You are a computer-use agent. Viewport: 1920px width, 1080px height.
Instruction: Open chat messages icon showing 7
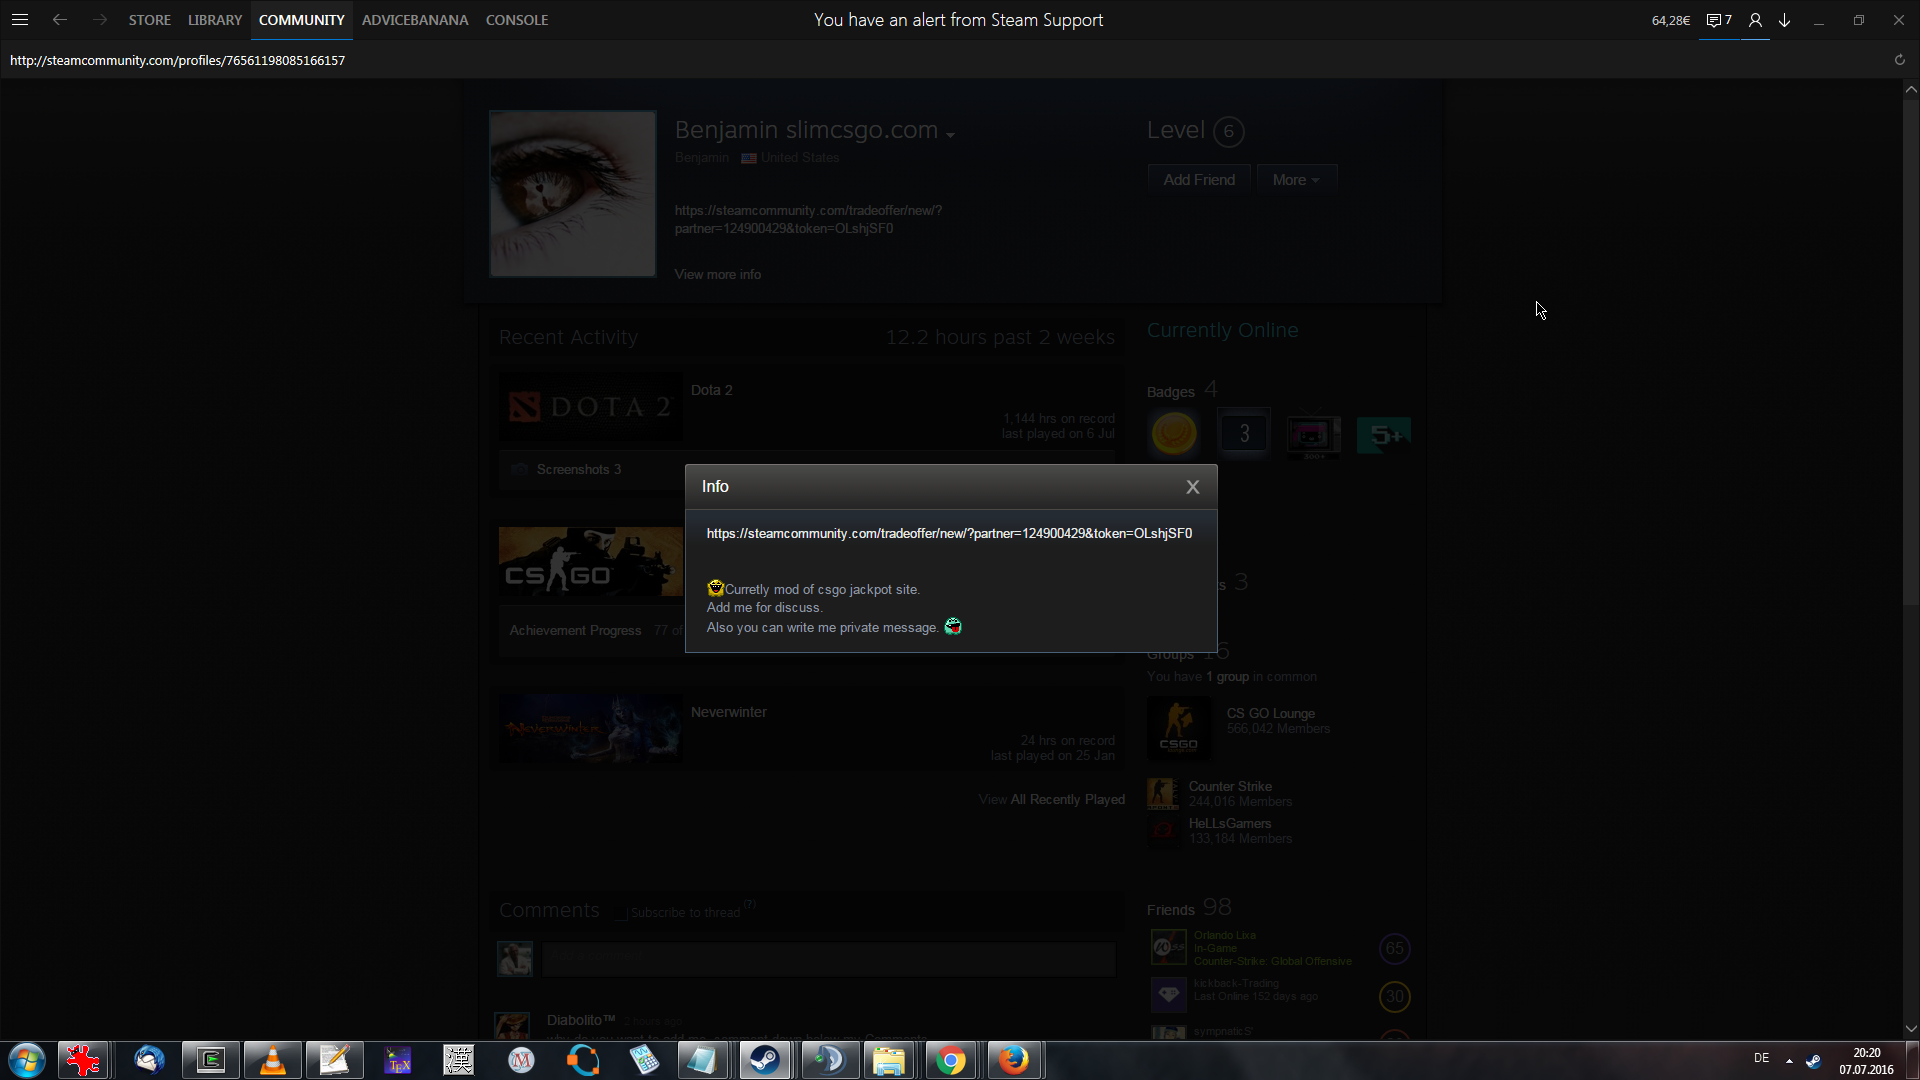pyautogui.click(x=1718, y=20)
